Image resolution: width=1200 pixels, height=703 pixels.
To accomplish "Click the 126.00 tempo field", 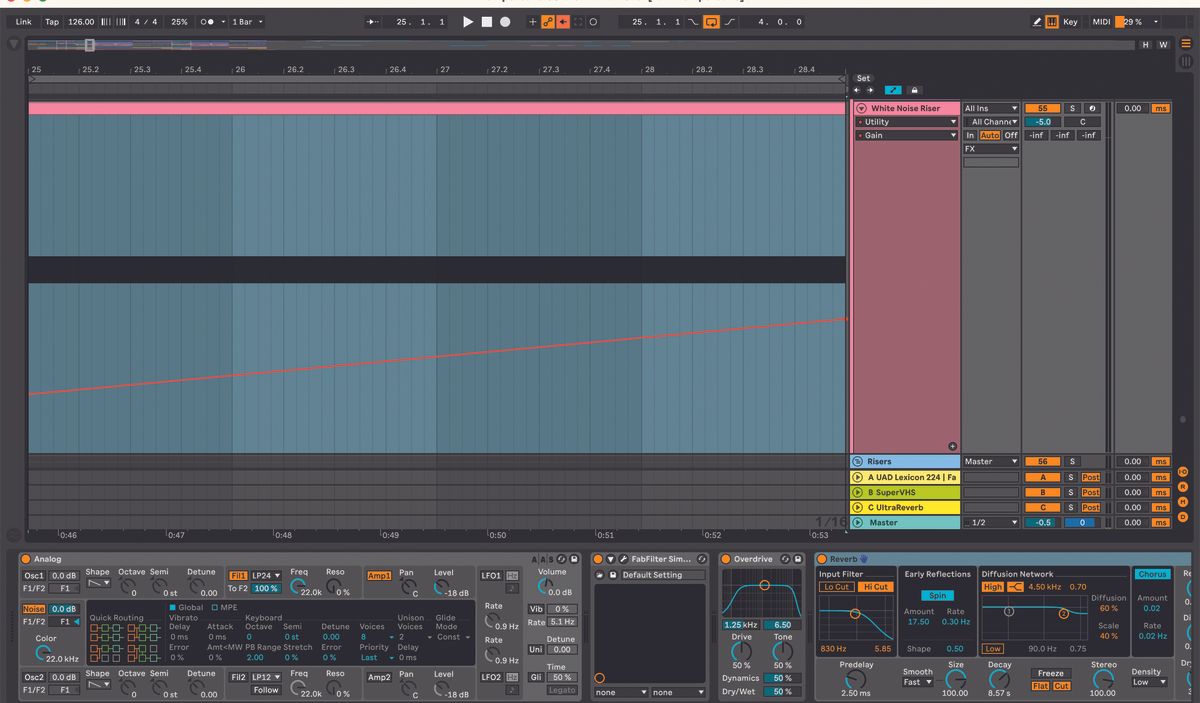I will (81, 21).
